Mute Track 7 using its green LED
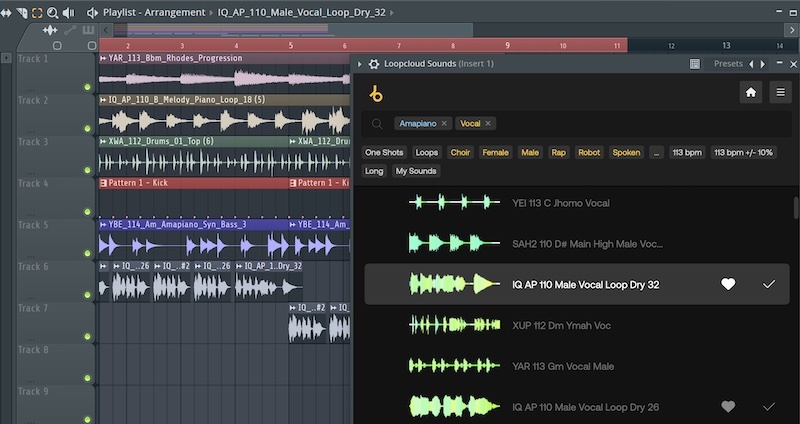Viewport: 800px width, 424px height. 87,336
